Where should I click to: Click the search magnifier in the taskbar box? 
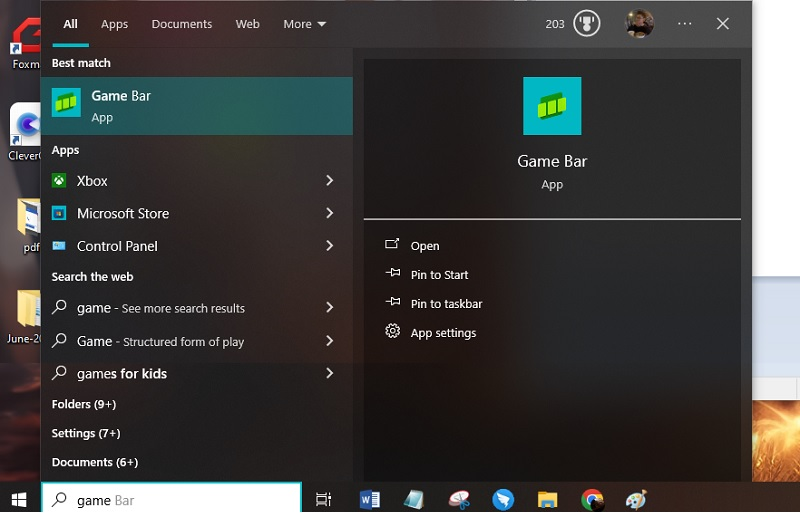(x=59, y=499)
